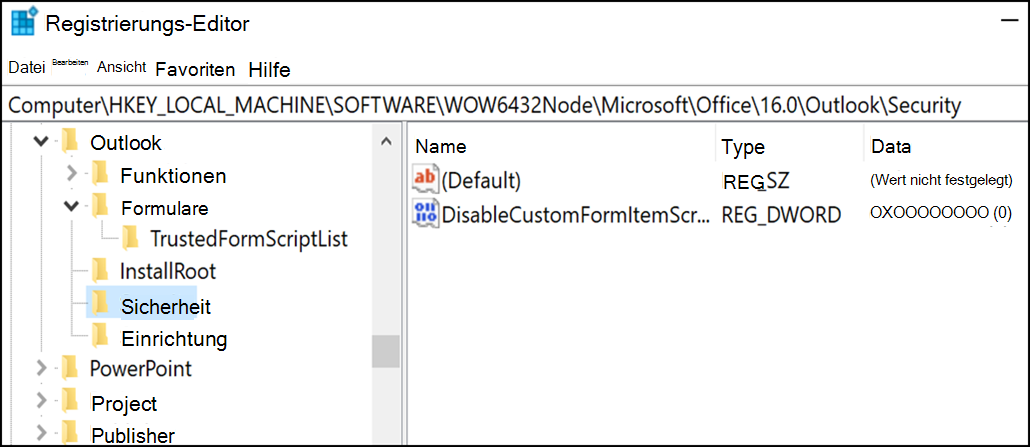Collapse the Outlook tree node

point(41,142)
